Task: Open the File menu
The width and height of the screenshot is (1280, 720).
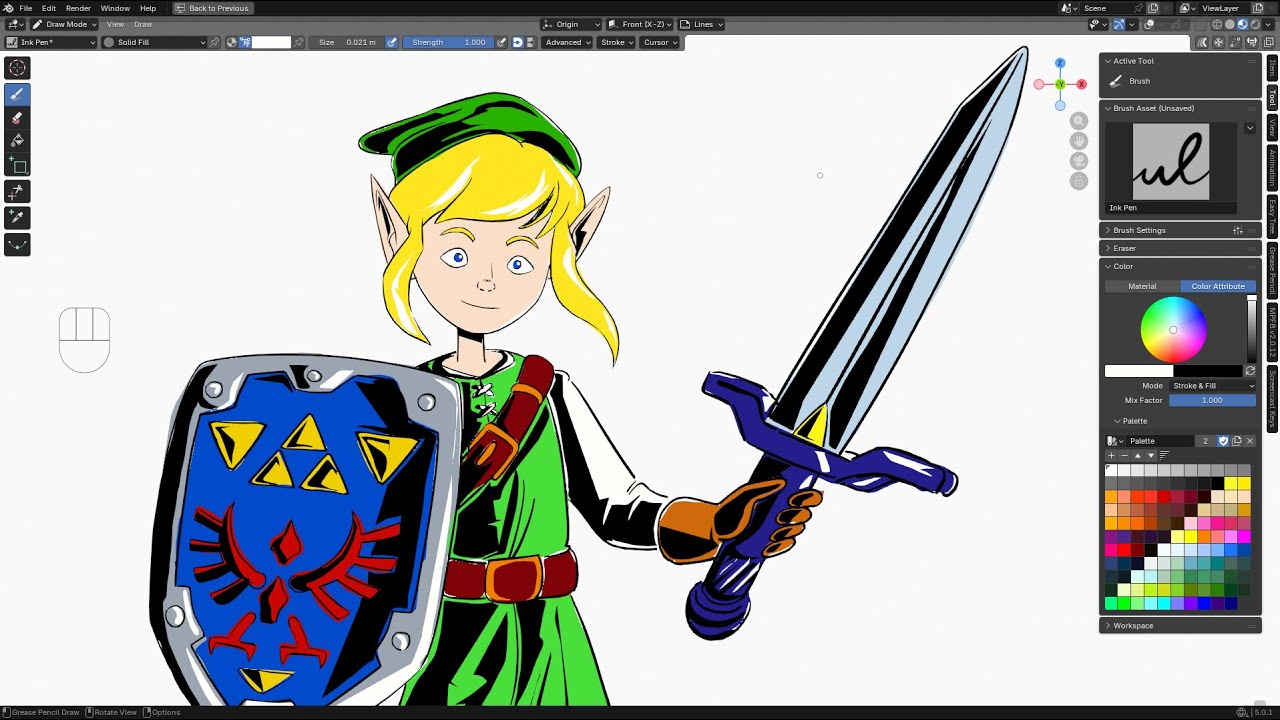Action: click(x=26, y=8)
